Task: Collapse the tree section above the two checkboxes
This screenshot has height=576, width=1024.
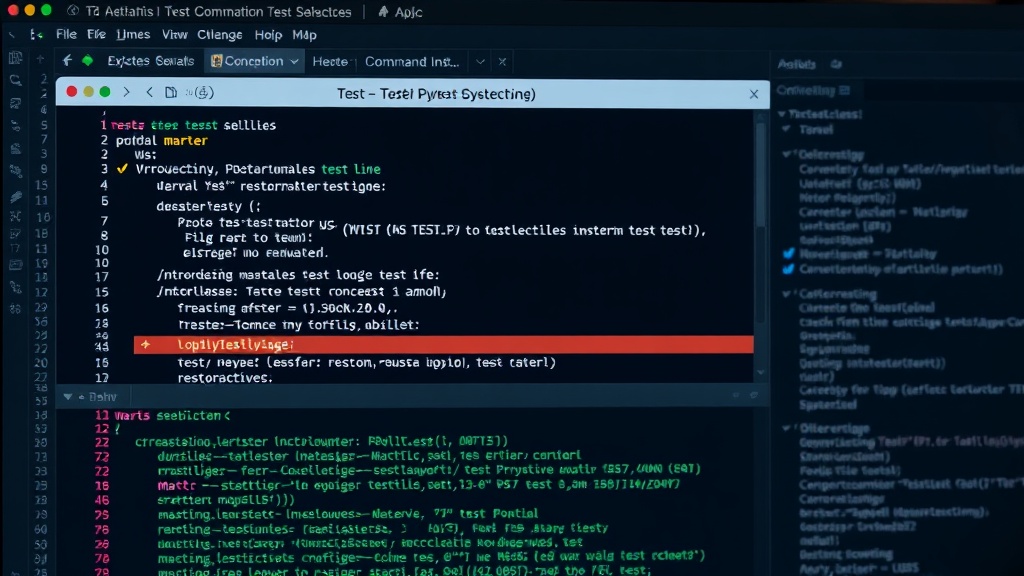Action: click(x=786, y=154)
